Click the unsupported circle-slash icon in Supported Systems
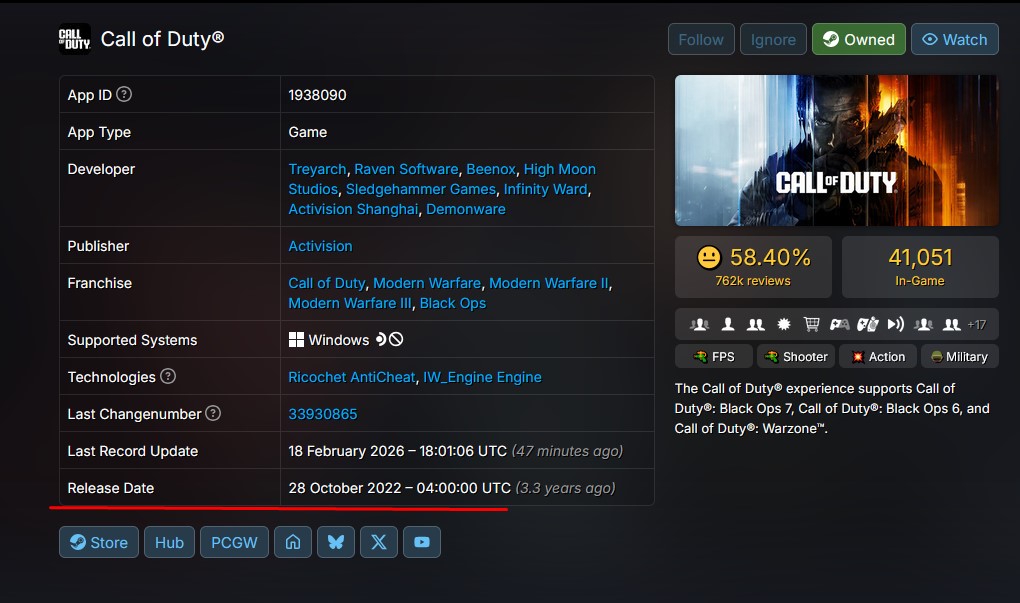 click(396, 339)
